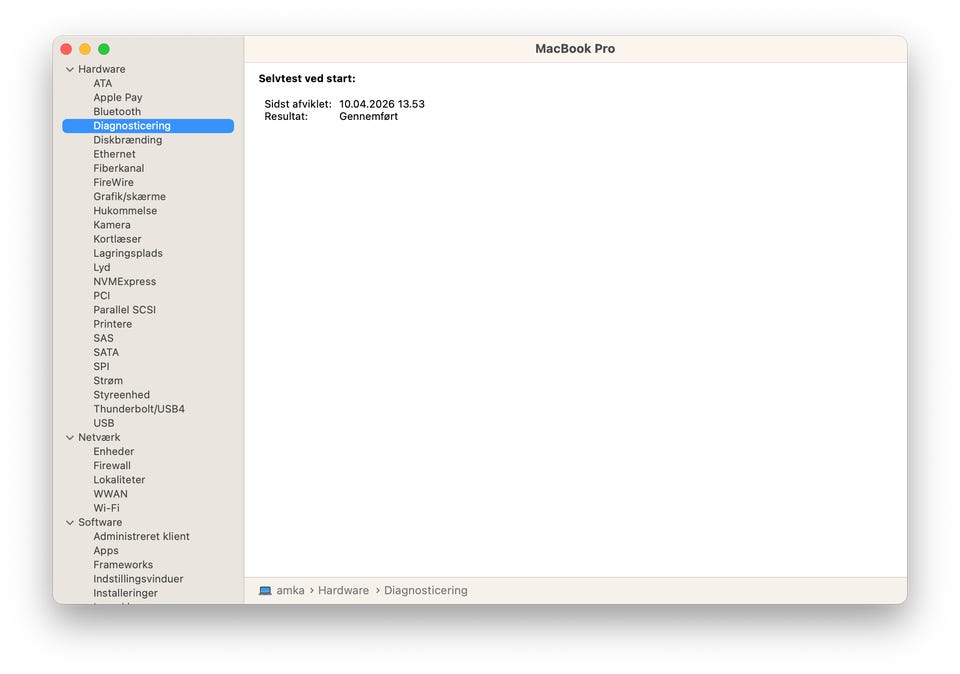This screenshot has width=960, height=674.
Task: Select PCI in the hardware list
Action: click(102, 296)
